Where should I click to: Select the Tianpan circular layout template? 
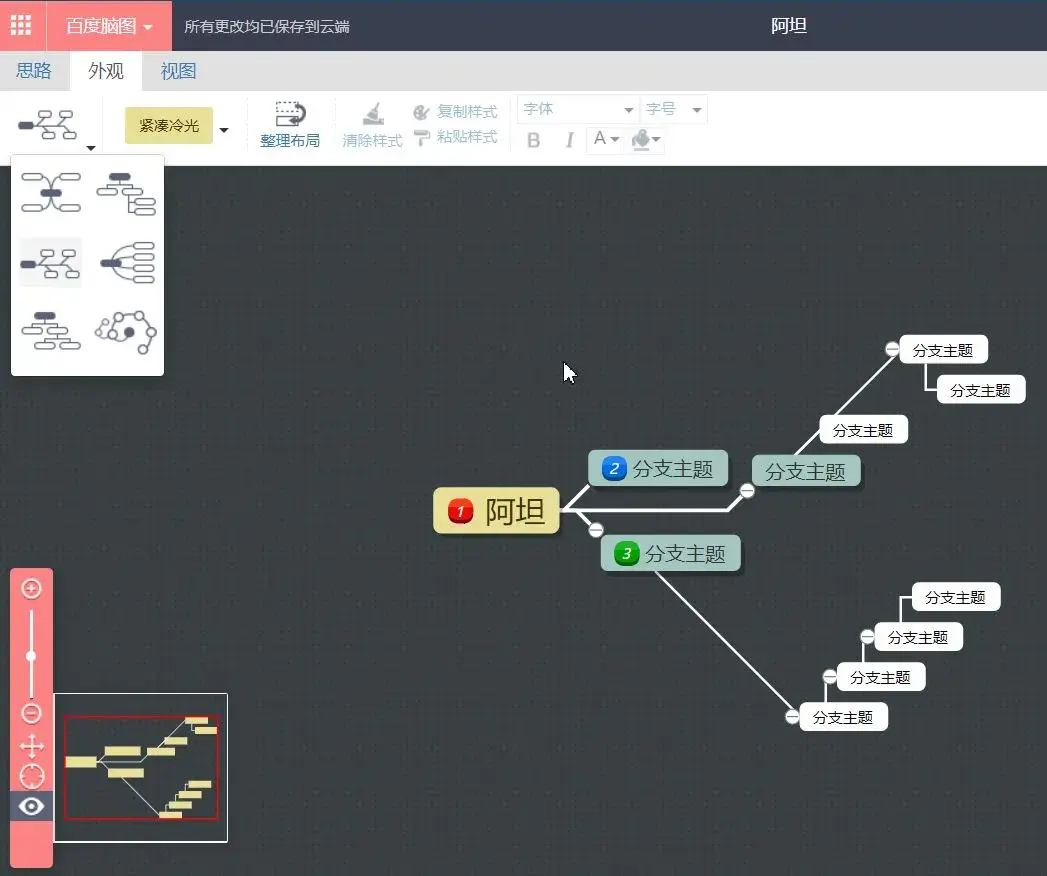click(126, 331)
